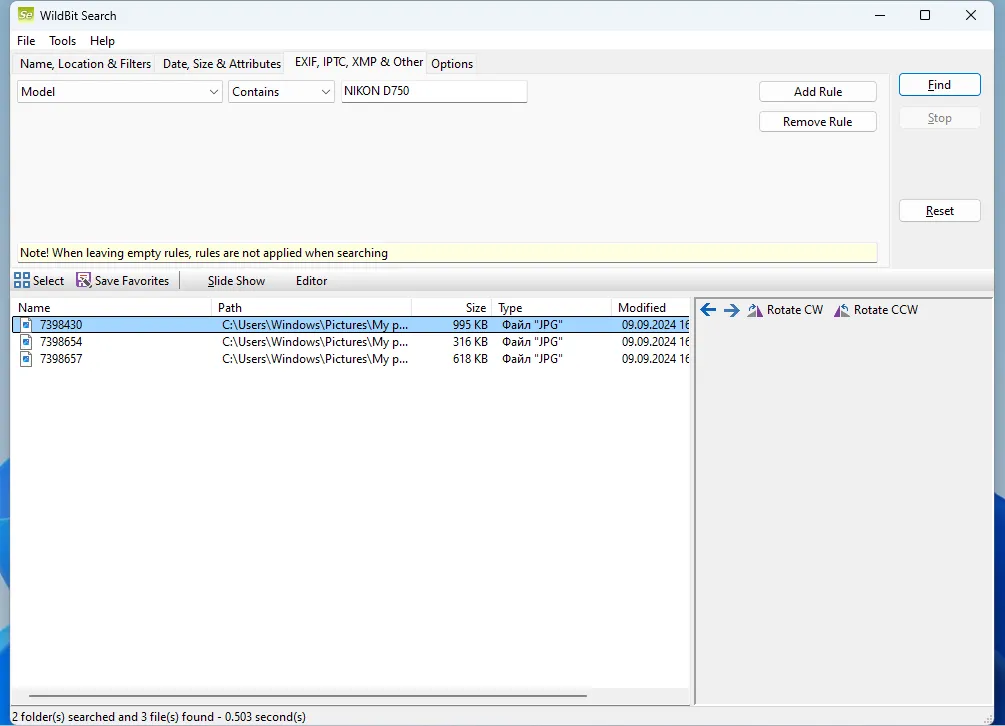Switch to Date, Size & Attributes tab
The image size is (1005, 726).
tap(222, 64)
